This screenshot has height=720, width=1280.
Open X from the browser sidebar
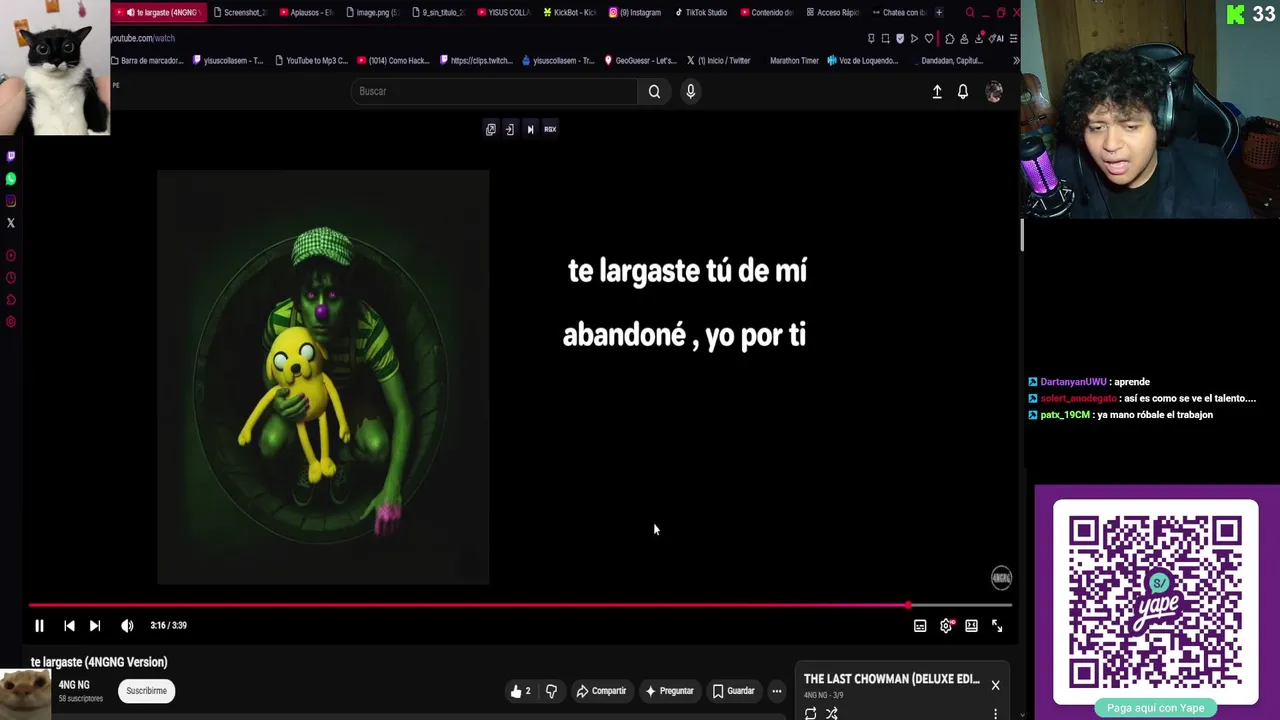pos(11,223)
